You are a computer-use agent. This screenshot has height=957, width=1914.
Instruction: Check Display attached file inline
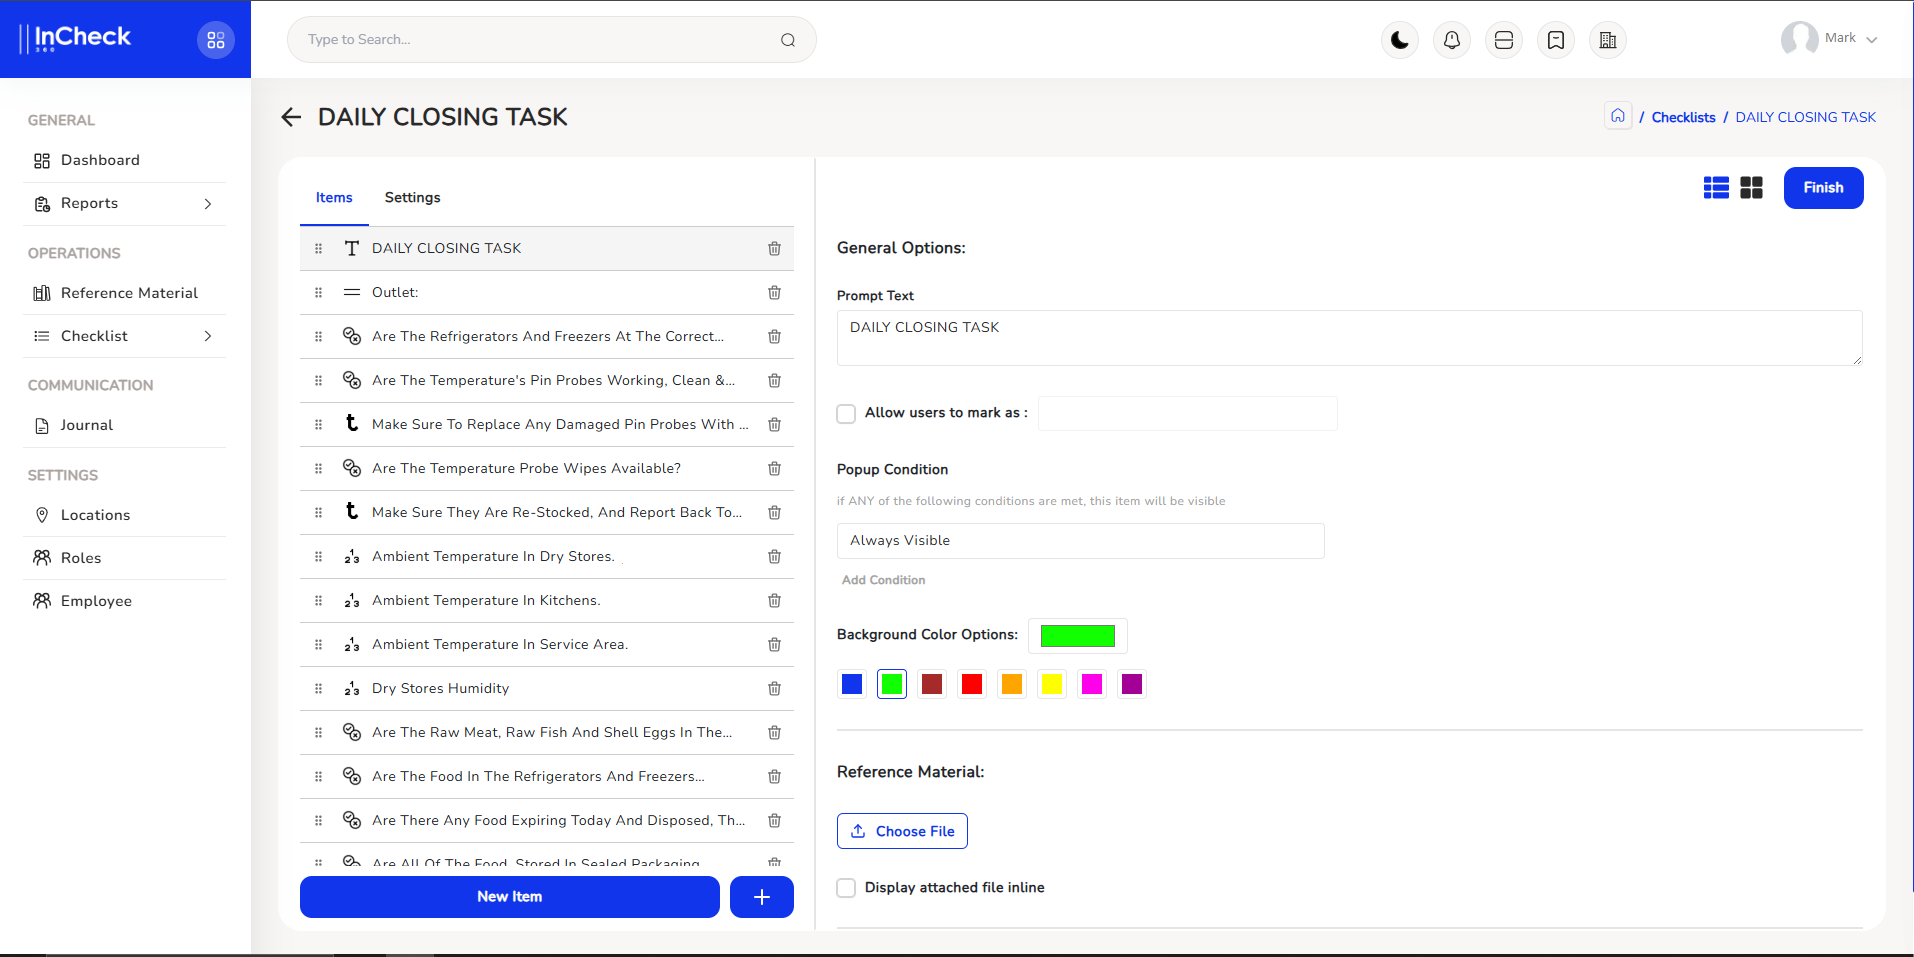click(846, 888)
